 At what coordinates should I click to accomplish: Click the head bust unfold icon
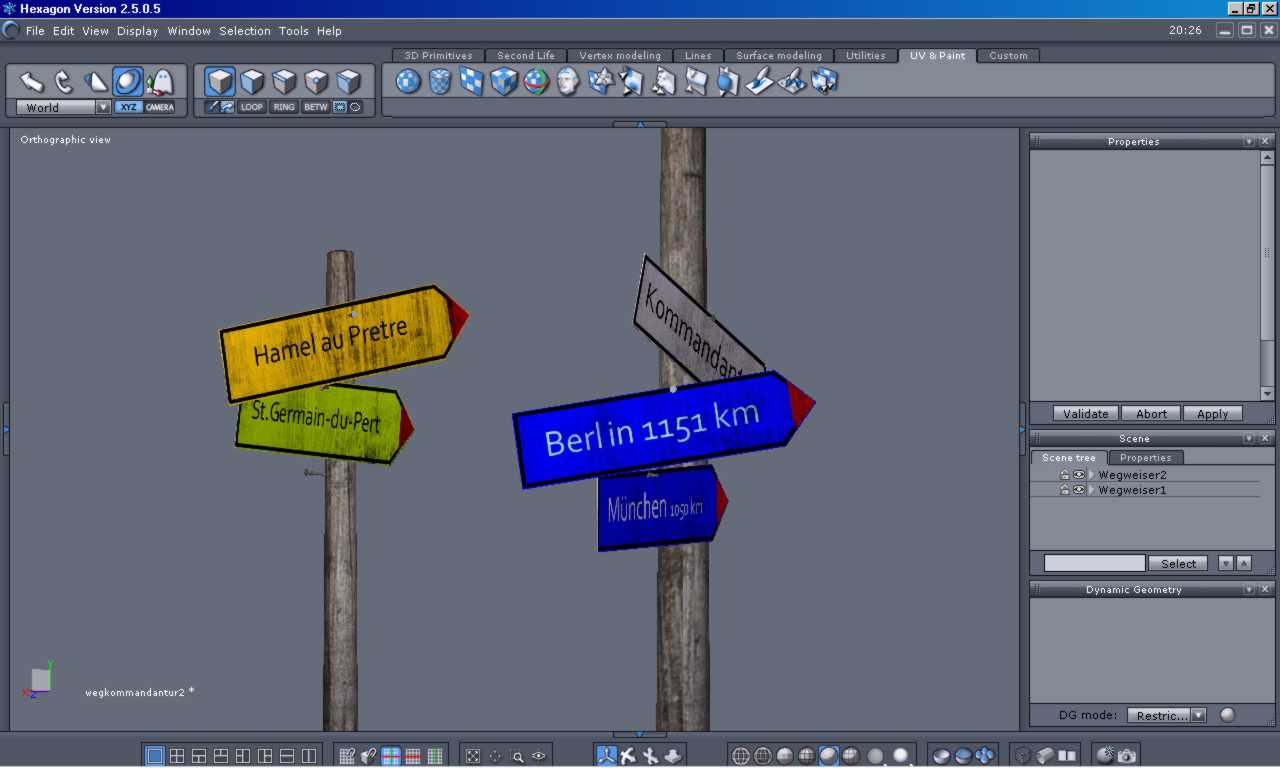(x=568, y=81)
